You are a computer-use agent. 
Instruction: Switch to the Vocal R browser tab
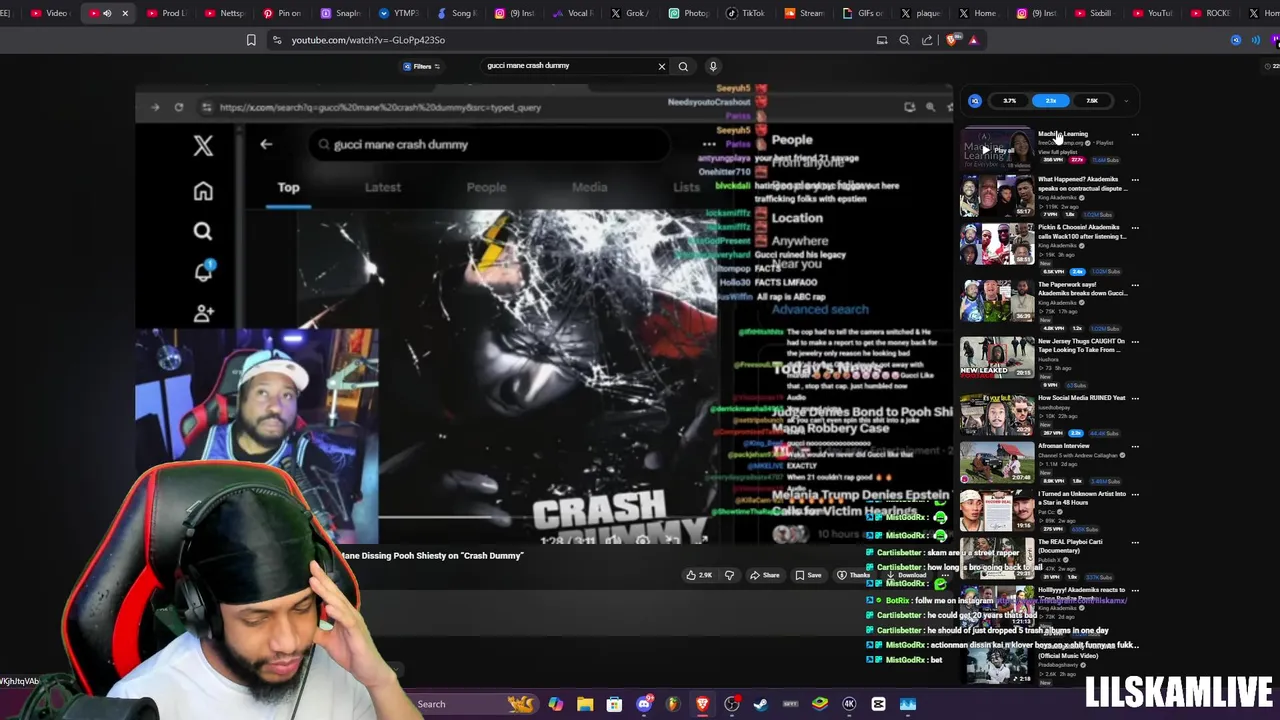[572, 13]
